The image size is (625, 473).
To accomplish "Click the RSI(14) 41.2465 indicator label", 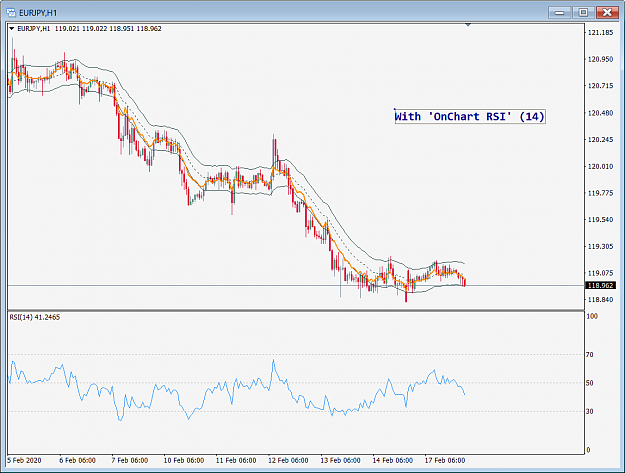I will [35, 317].
